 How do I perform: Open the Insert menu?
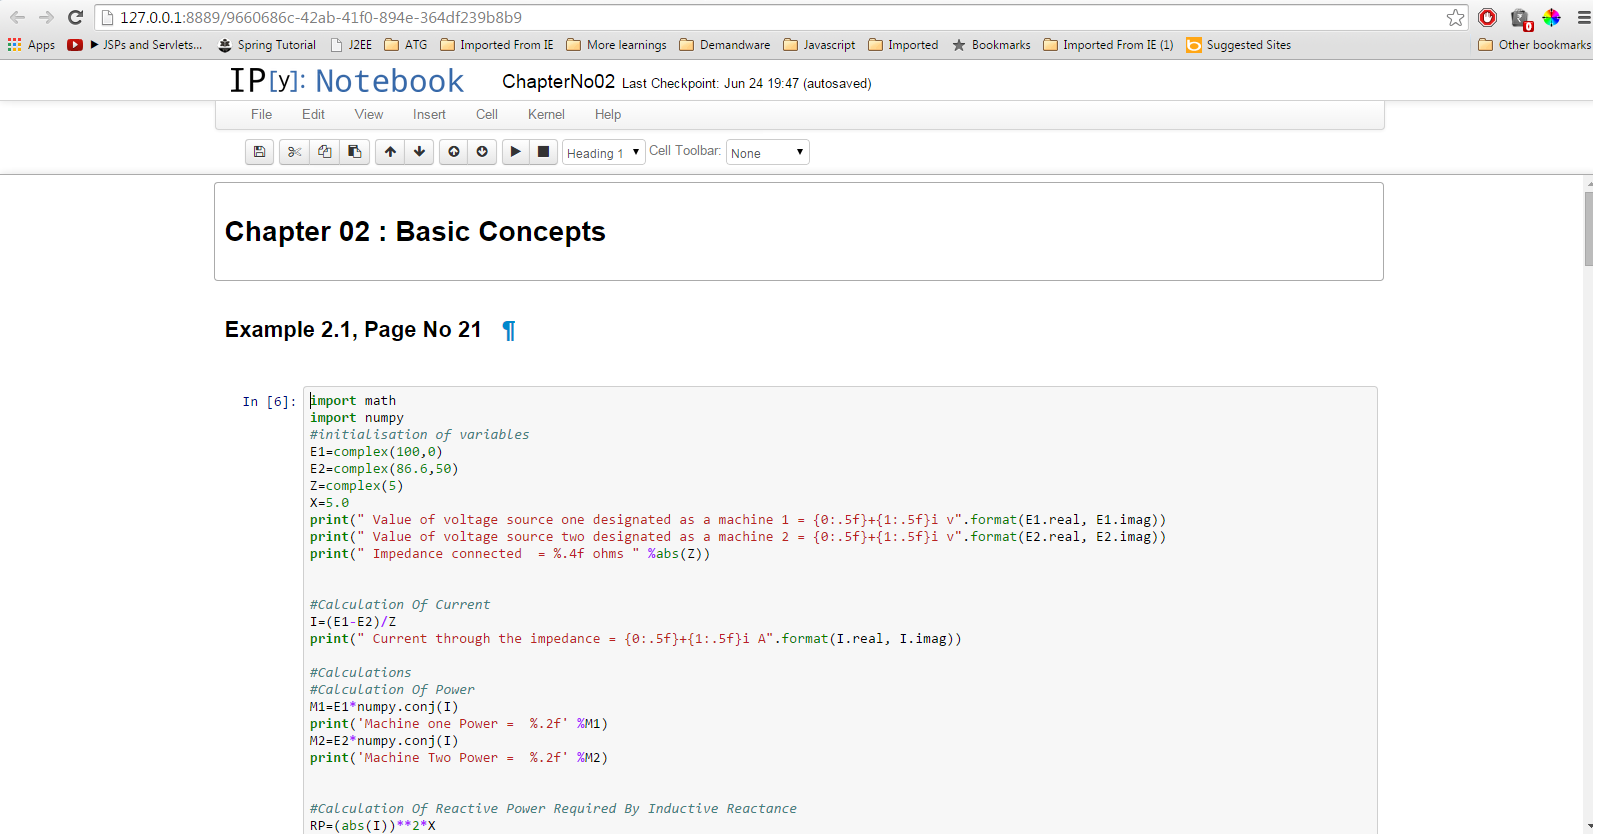pos(429,115)
